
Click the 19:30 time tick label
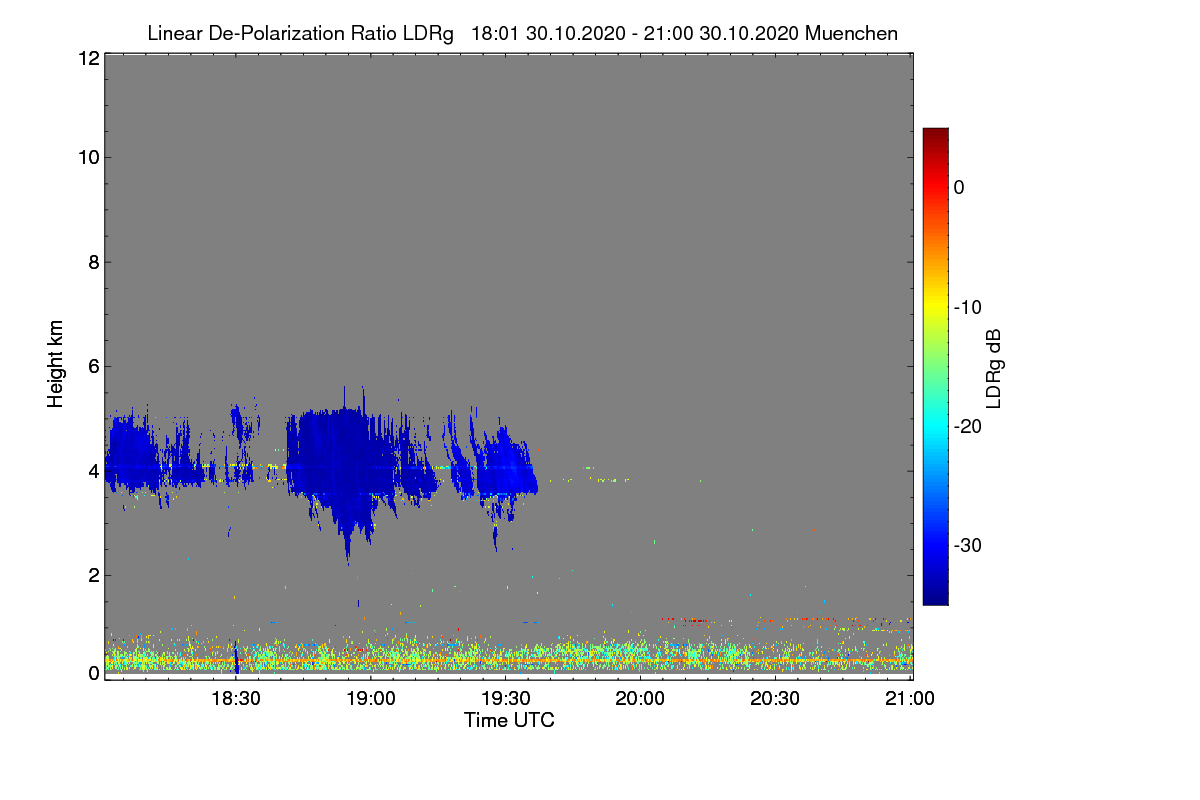tap(505, 699)
